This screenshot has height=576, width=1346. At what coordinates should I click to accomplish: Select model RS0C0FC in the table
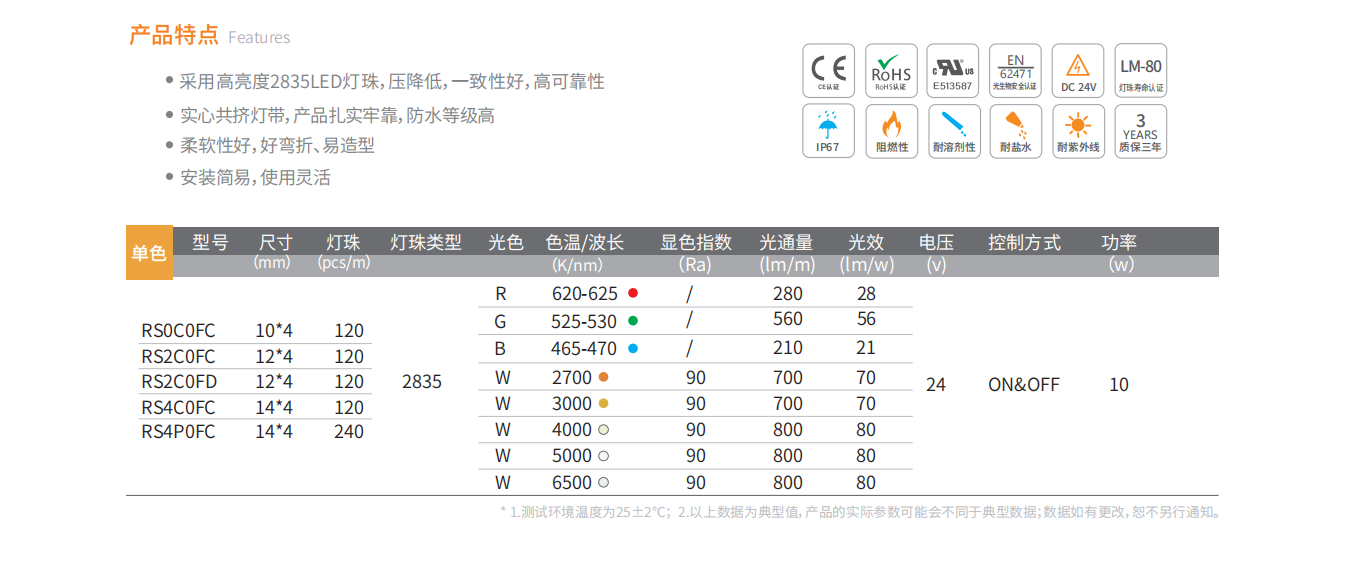pos(178,331)
